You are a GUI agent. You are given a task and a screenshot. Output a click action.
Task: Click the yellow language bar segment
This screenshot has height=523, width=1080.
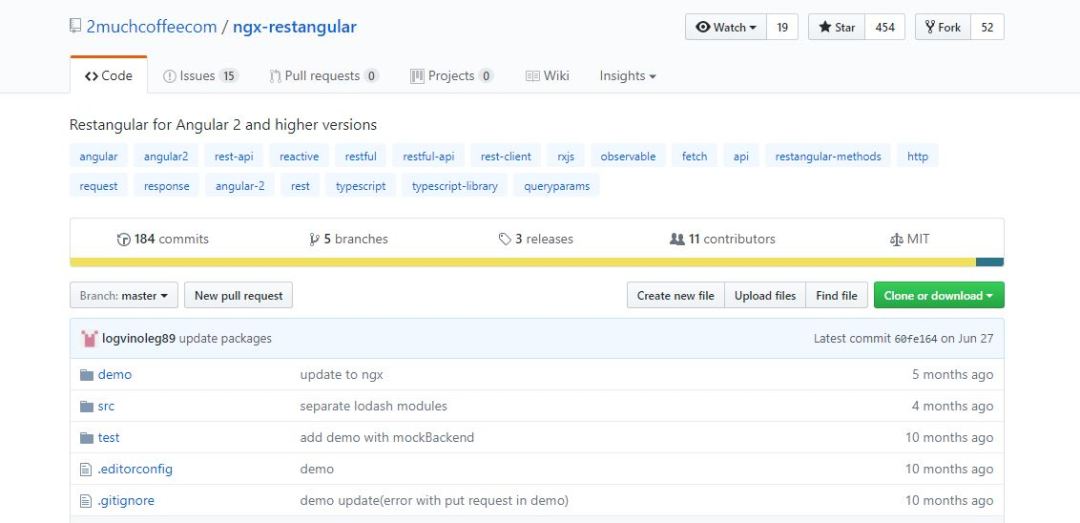click(x=522, y=262)
